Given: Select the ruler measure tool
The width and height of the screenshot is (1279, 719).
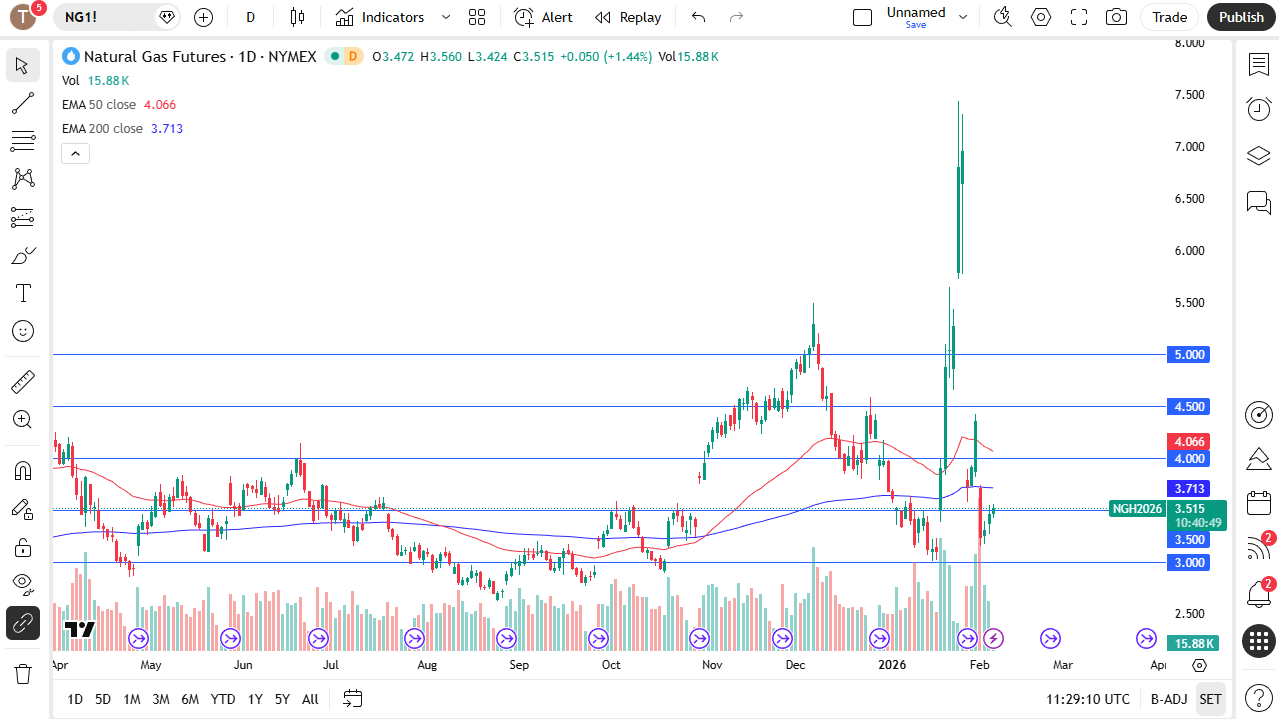Looking at the screenshot, I should [x=22, y=382].
